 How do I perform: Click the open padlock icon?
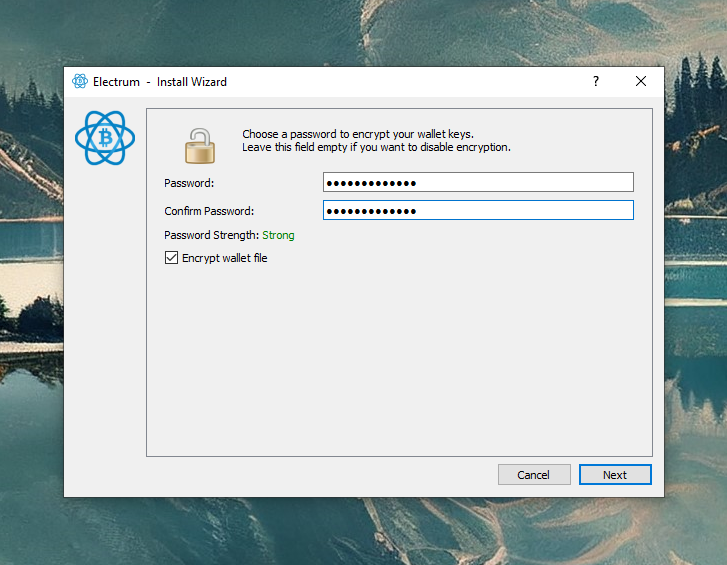point(200,145)
